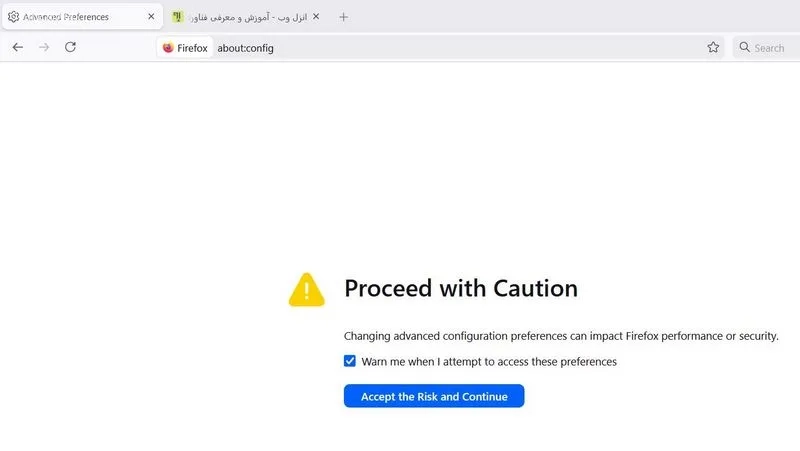Click the forward navigation arrow
The height and width of the screenshot is (451, 800).
44,47
